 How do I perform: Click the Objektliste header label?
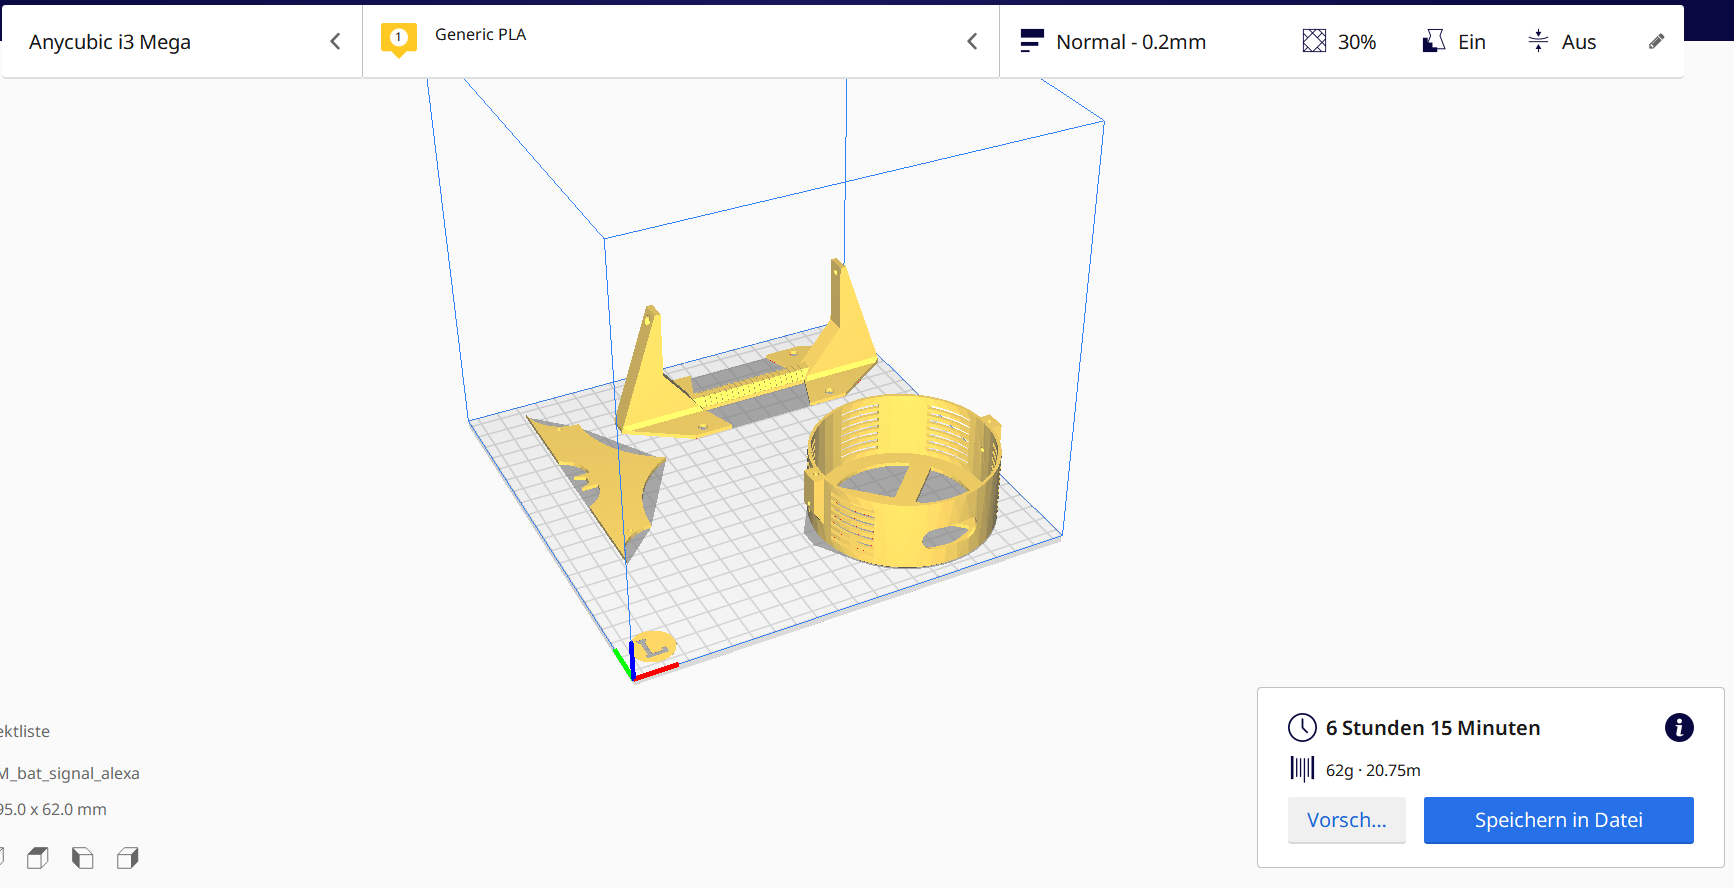[25, 731]
